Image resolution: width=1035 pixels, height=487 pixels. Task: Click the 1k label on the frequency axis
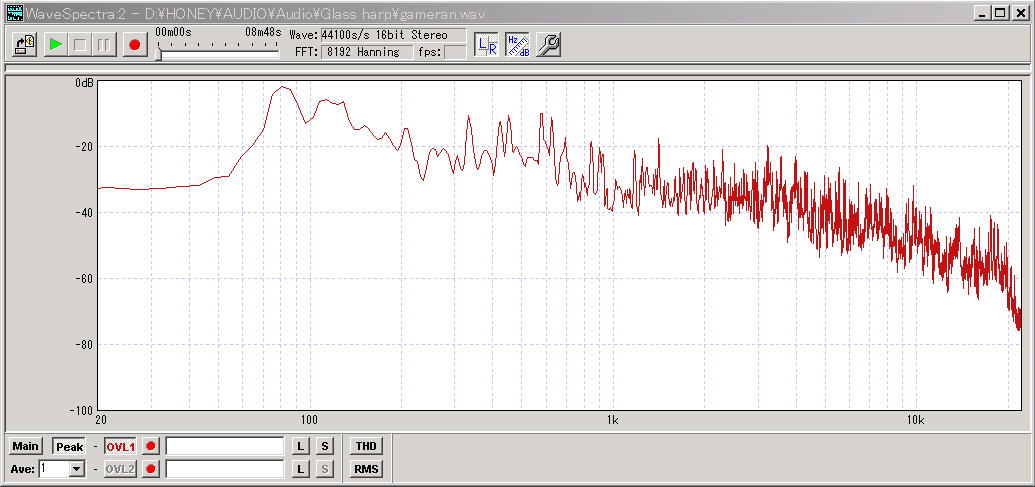(613, 420)
